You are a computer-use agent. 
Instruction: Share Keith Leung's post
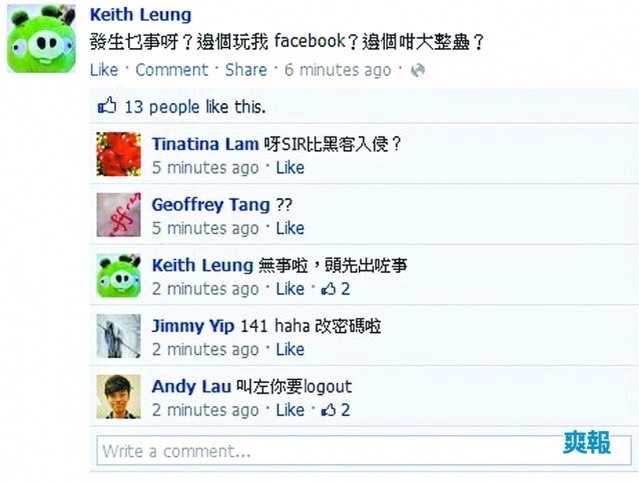[x=246, y=70]
